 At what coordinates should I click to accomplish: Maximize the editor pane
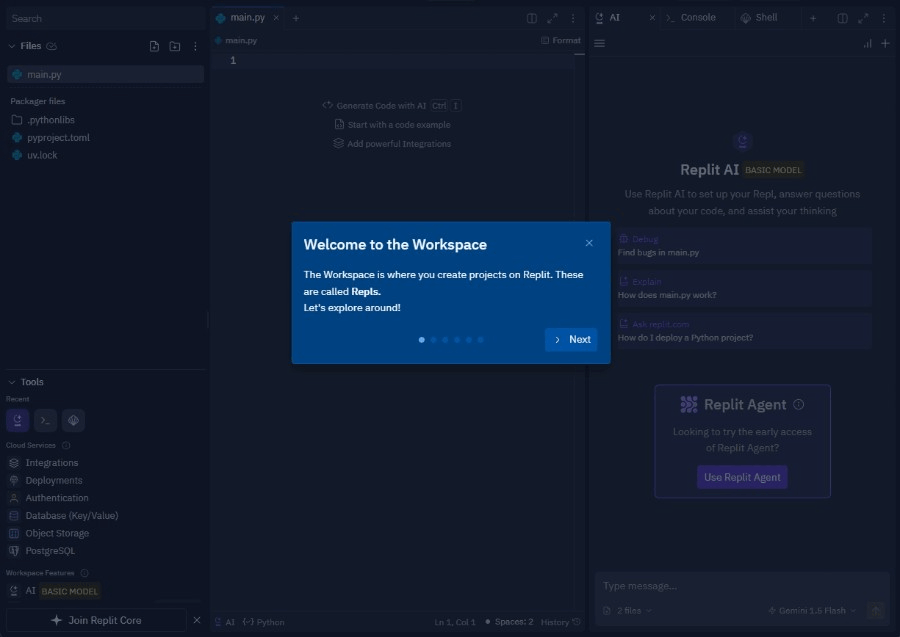pyautogui.click(x=552, y=18)
